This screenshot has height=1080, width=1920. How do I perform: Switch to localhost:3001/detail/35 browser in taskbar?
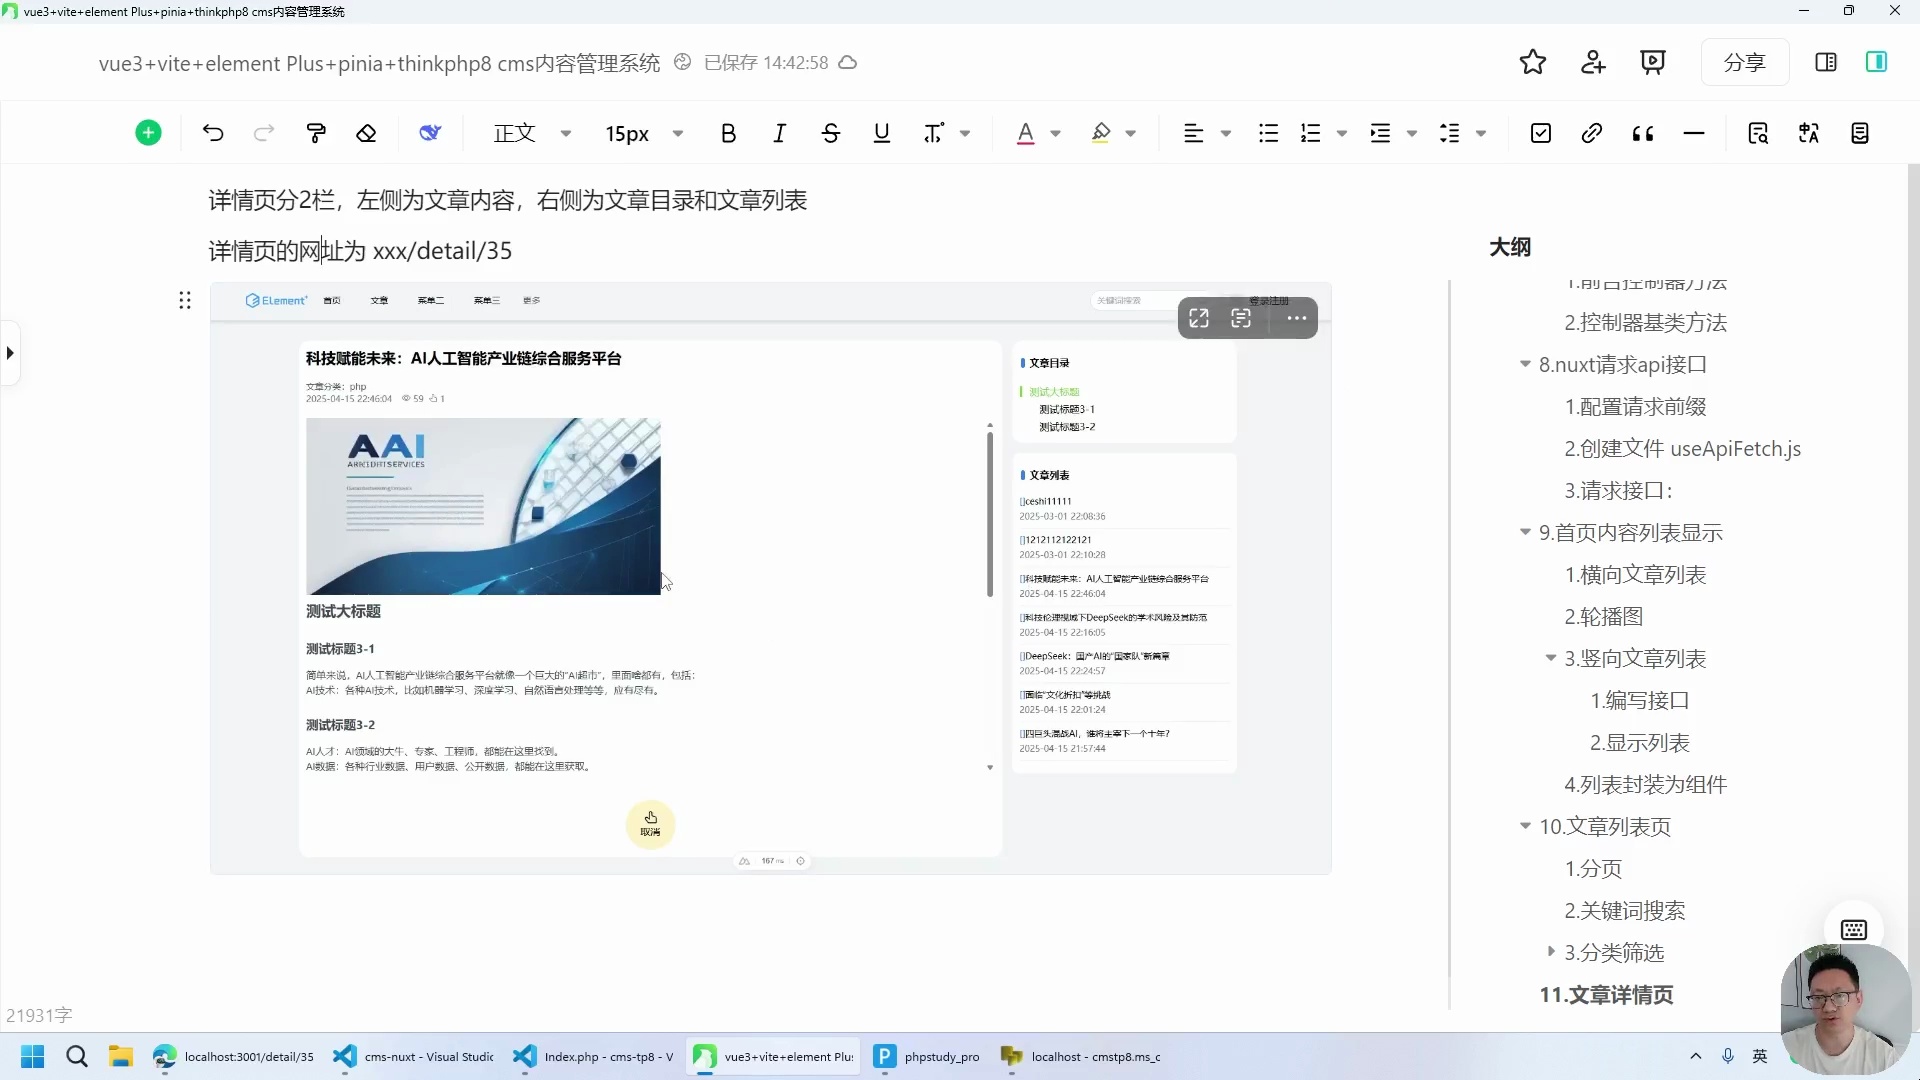234,1056
